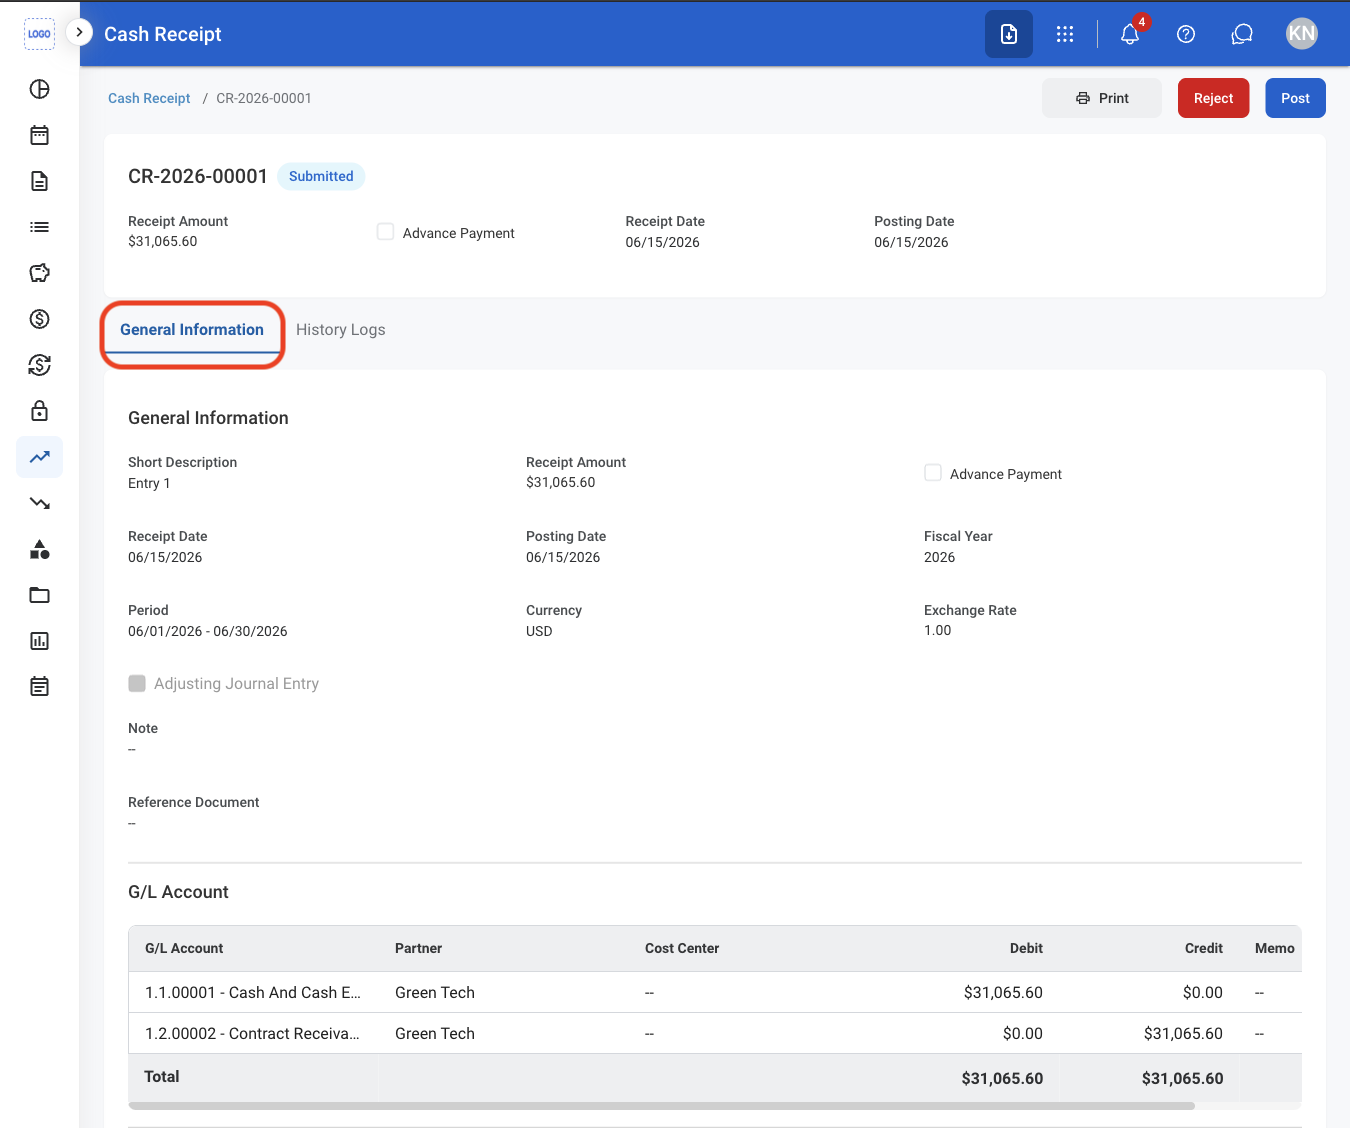Viewport: 1350px width, 1128px height.
Task: Open the list lines sidebar icon
Action: pos(39,227)
